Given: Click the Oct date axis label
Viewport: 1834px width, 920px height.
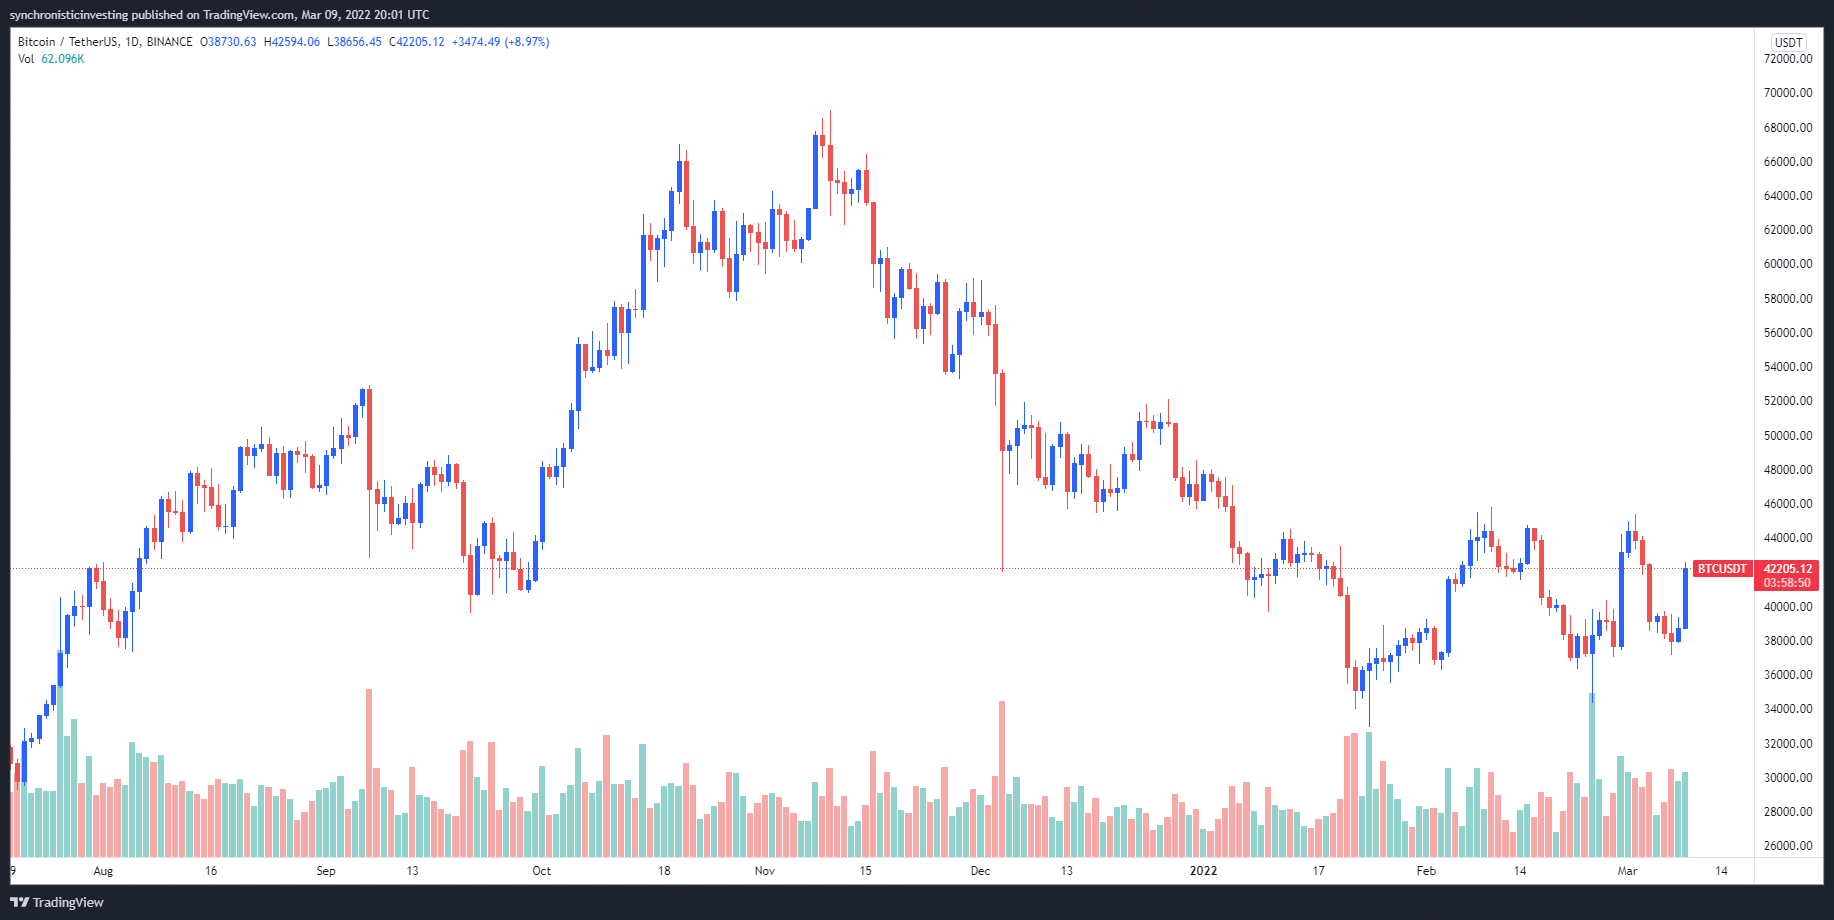Looking at the screenshot, I should pyautogui.click(x=541, y=871).
